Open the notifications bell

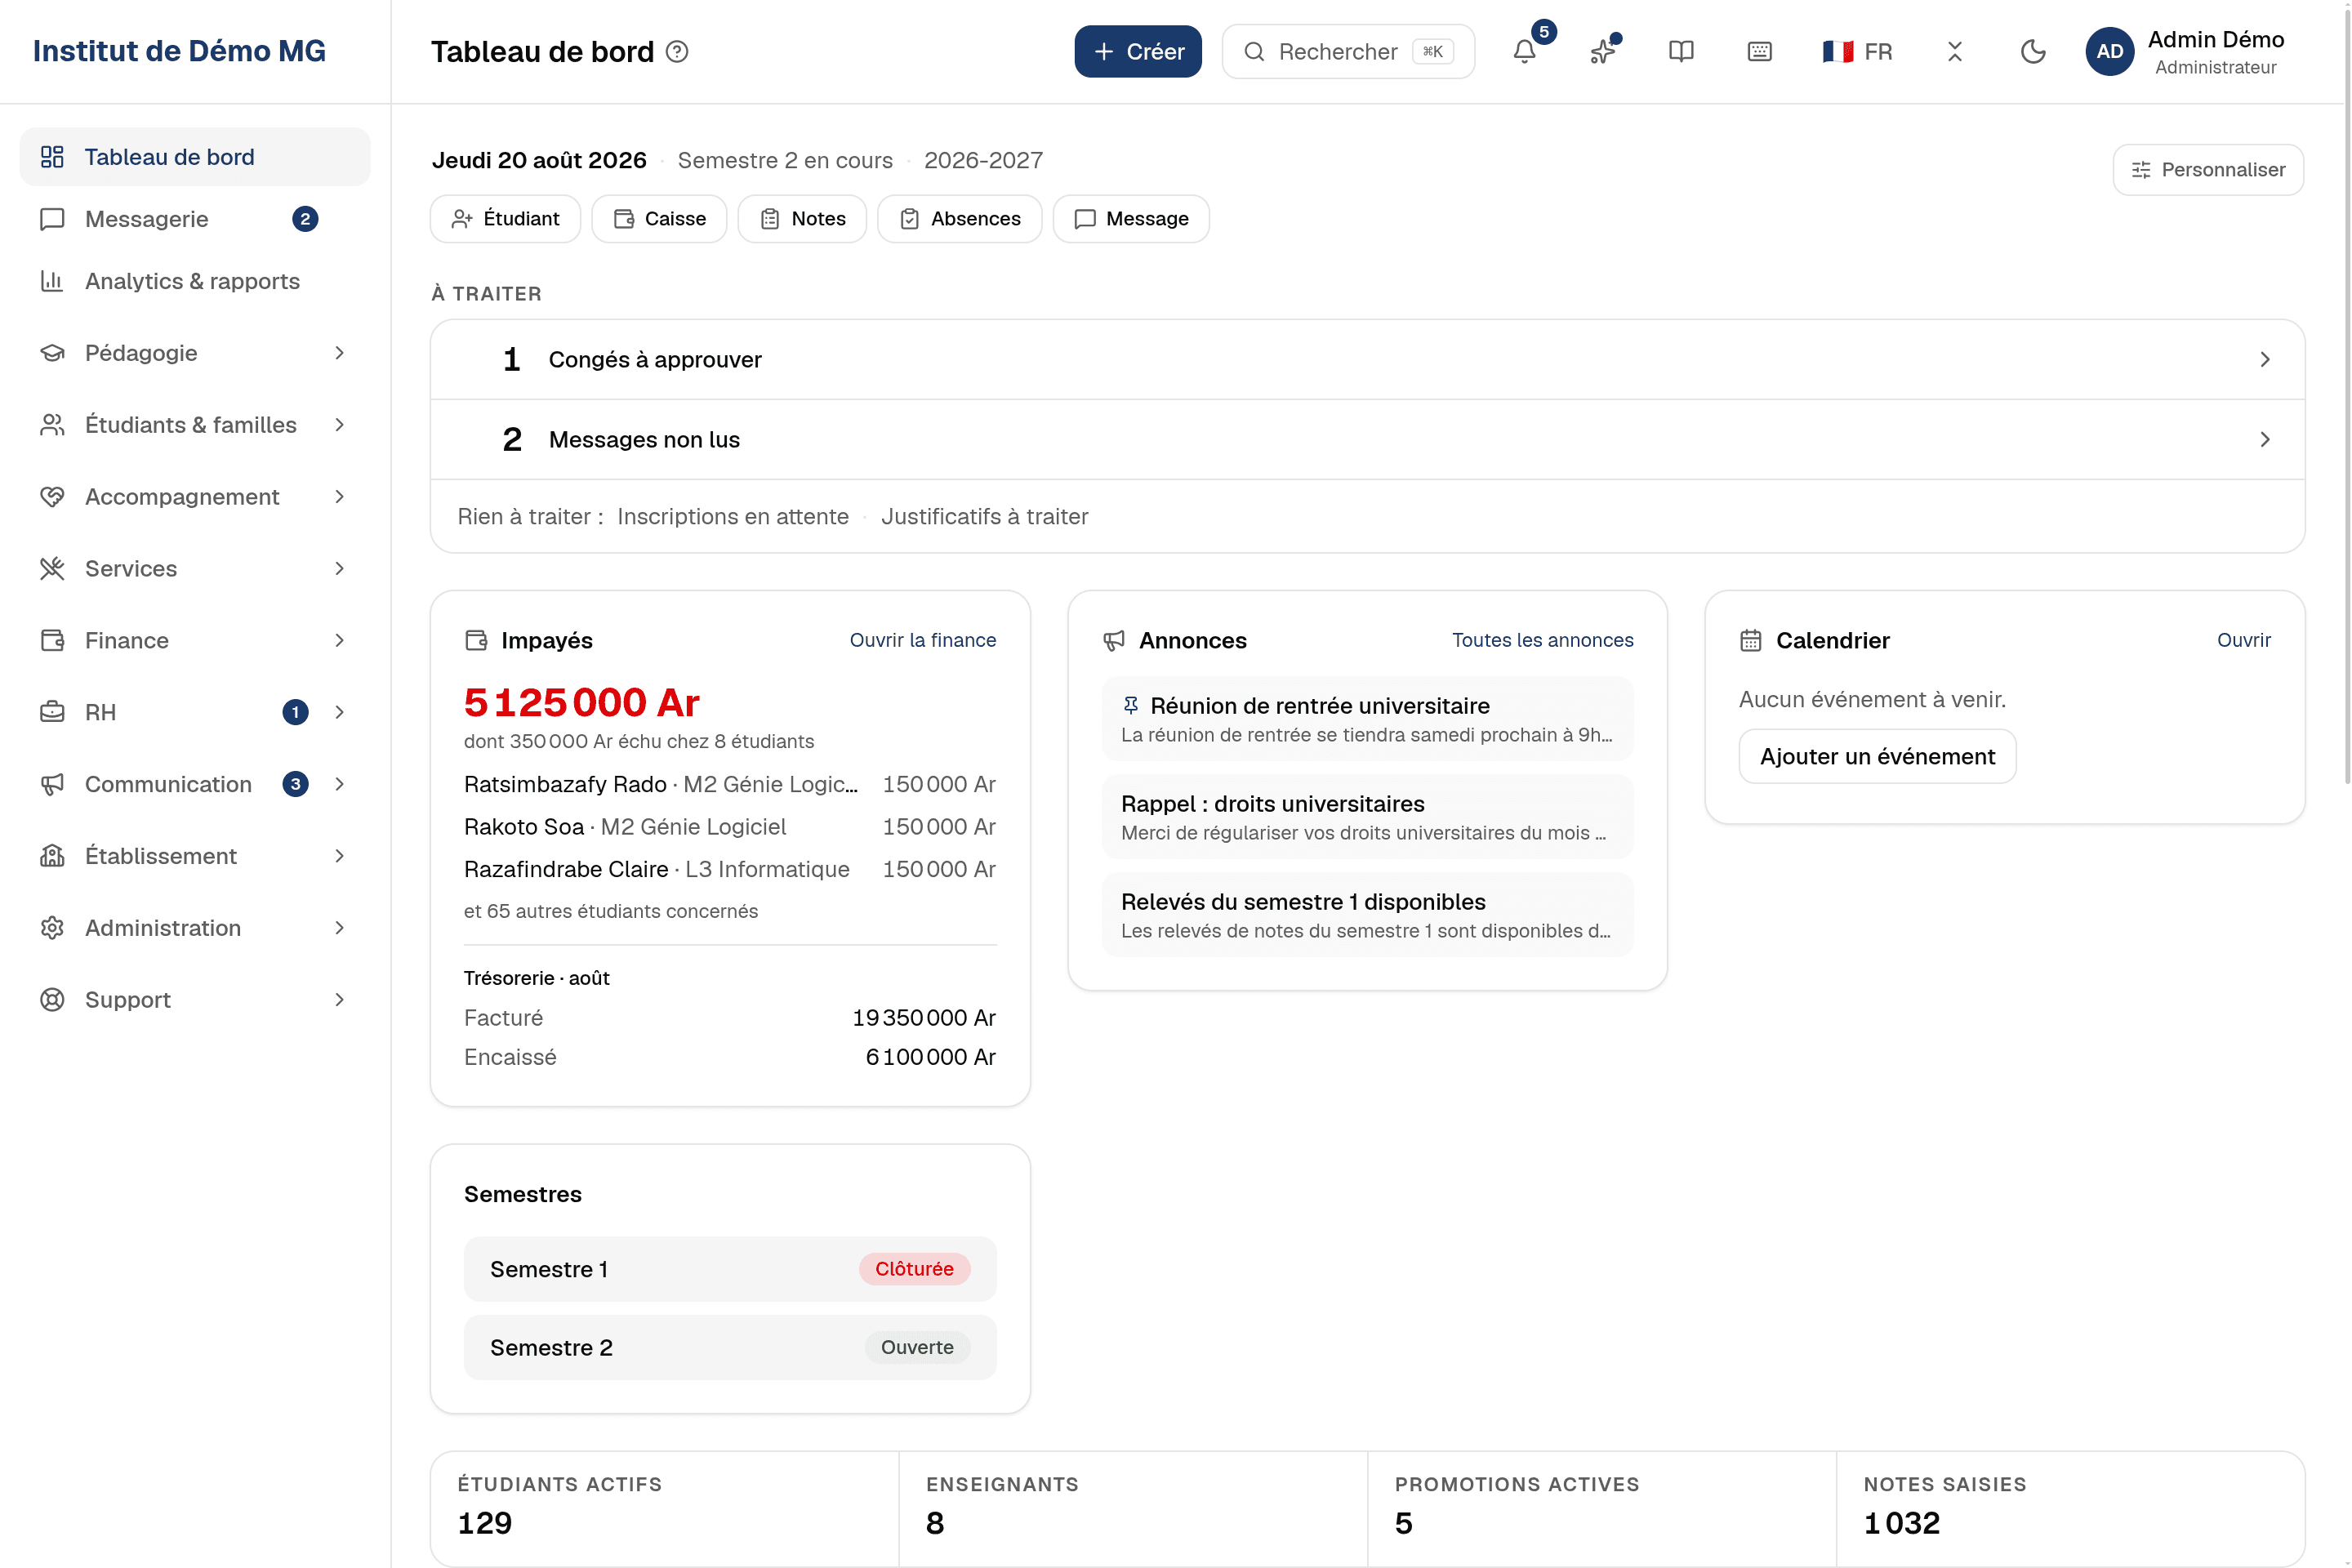1524,51
